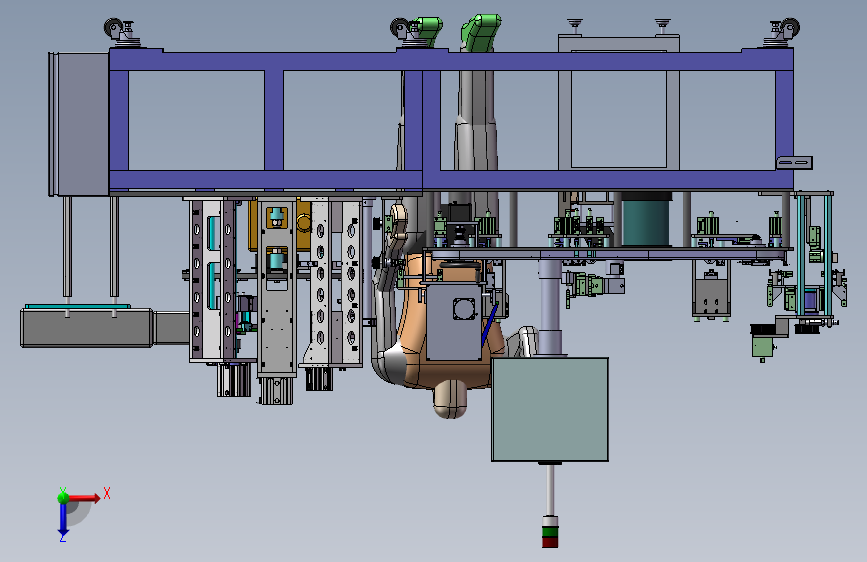Select the square gray mounting plate on the robot
This screenshot has height=562, width=867.
453,321
